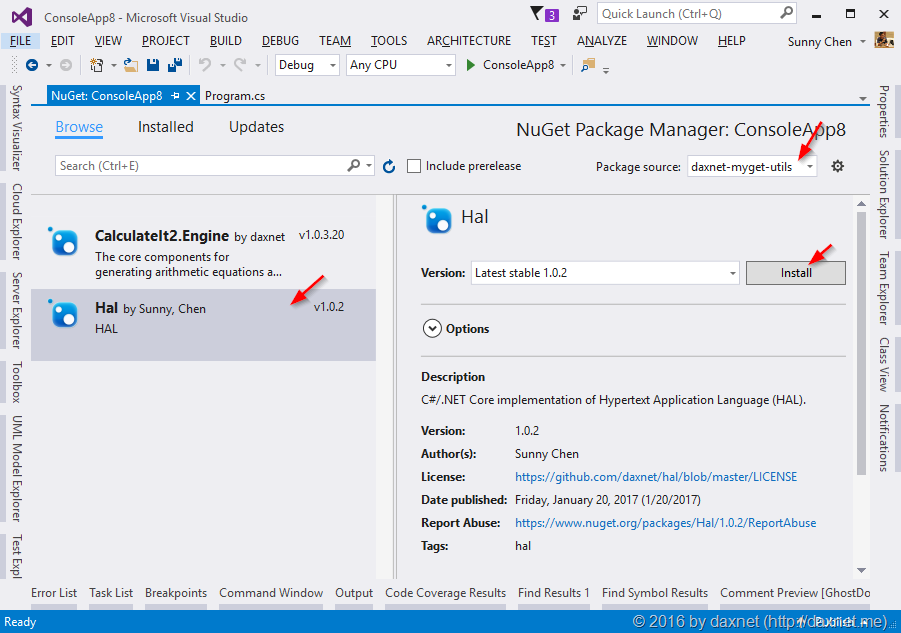The height and width of the screenshot is (633, 901).
Task: Click the Save All icon
Action: tap(175, 65)
